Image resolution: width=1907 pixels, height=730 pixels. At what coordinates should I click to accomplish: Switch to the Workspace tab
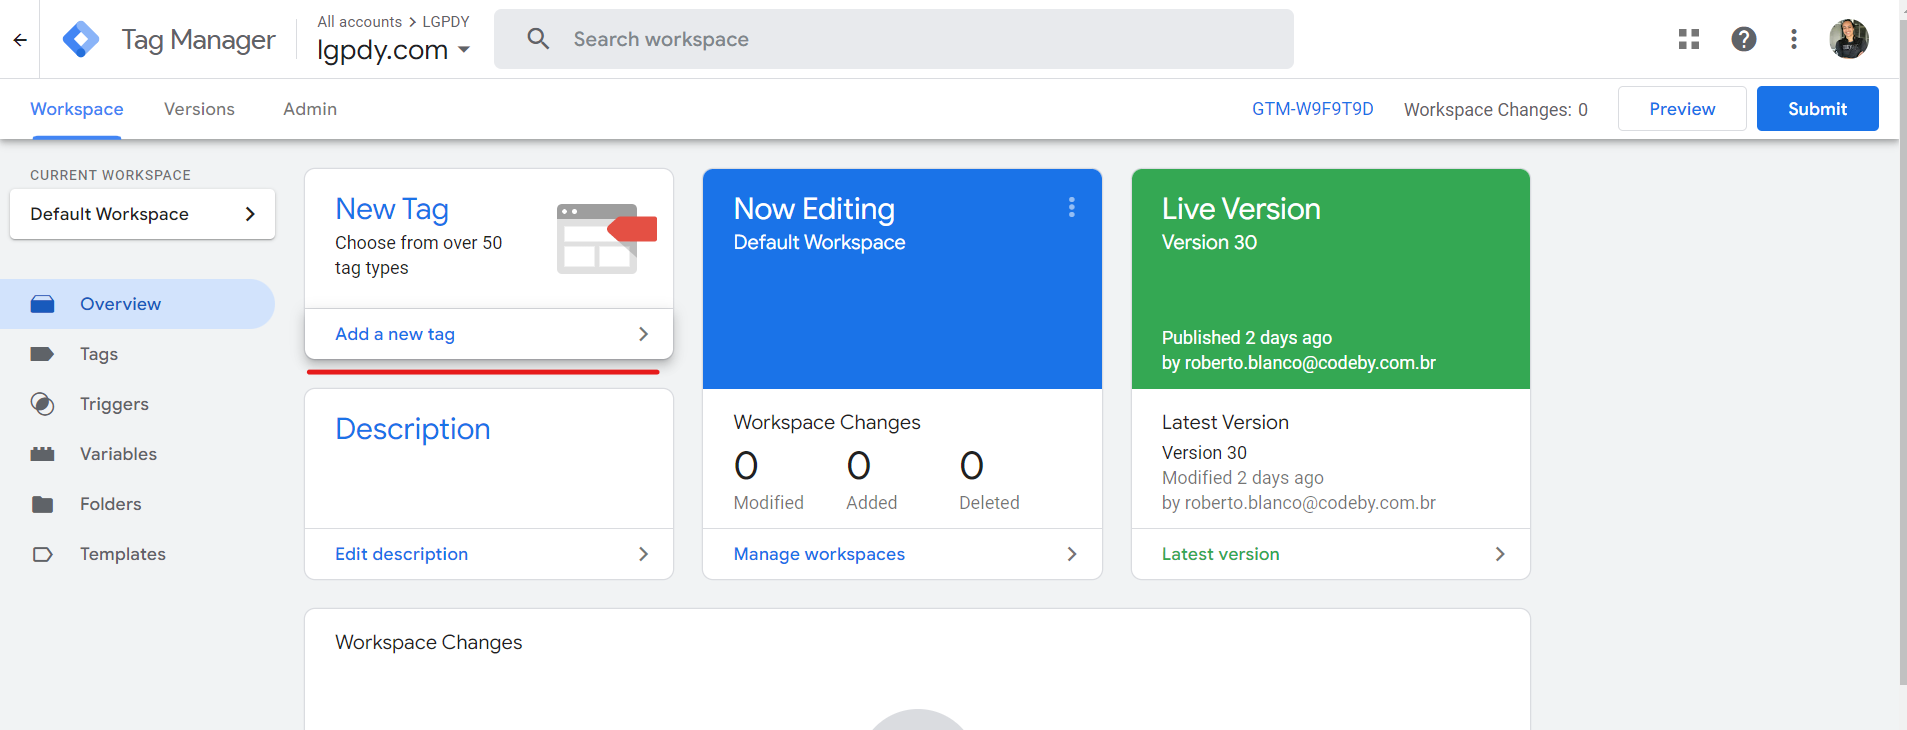[x=77, y=109]
